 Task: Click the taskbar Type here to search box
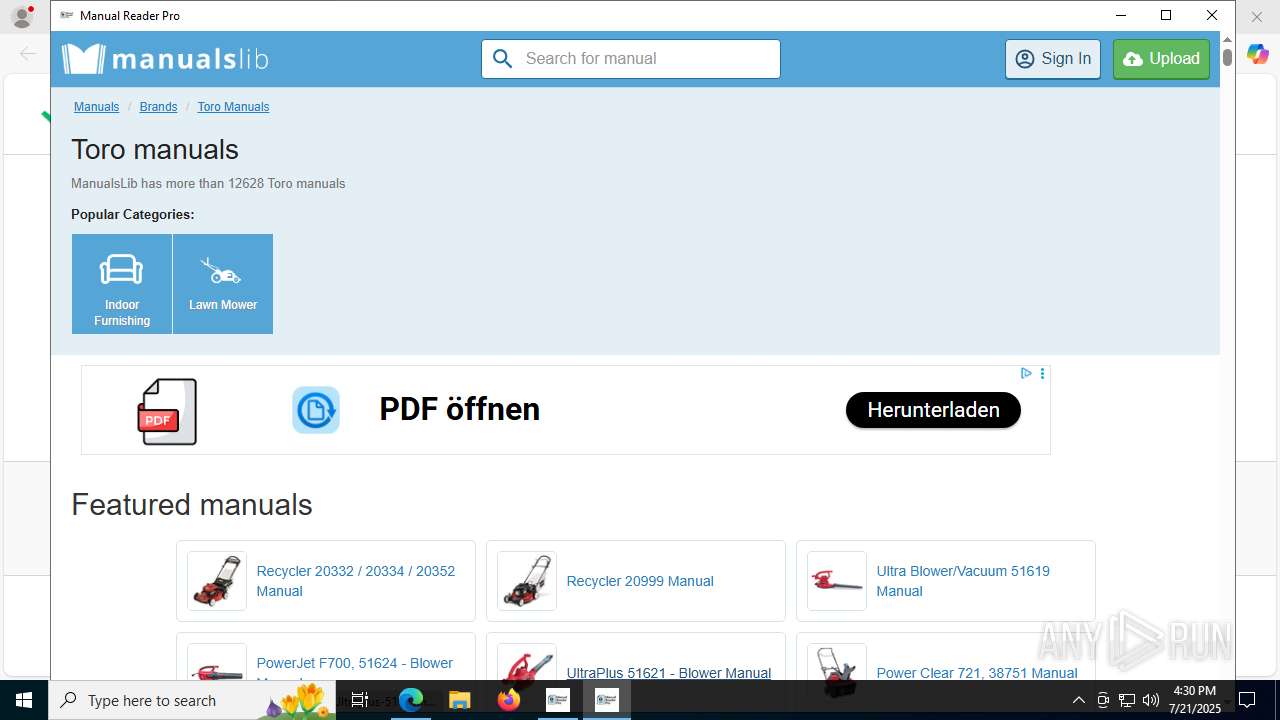tap(194, 700)
